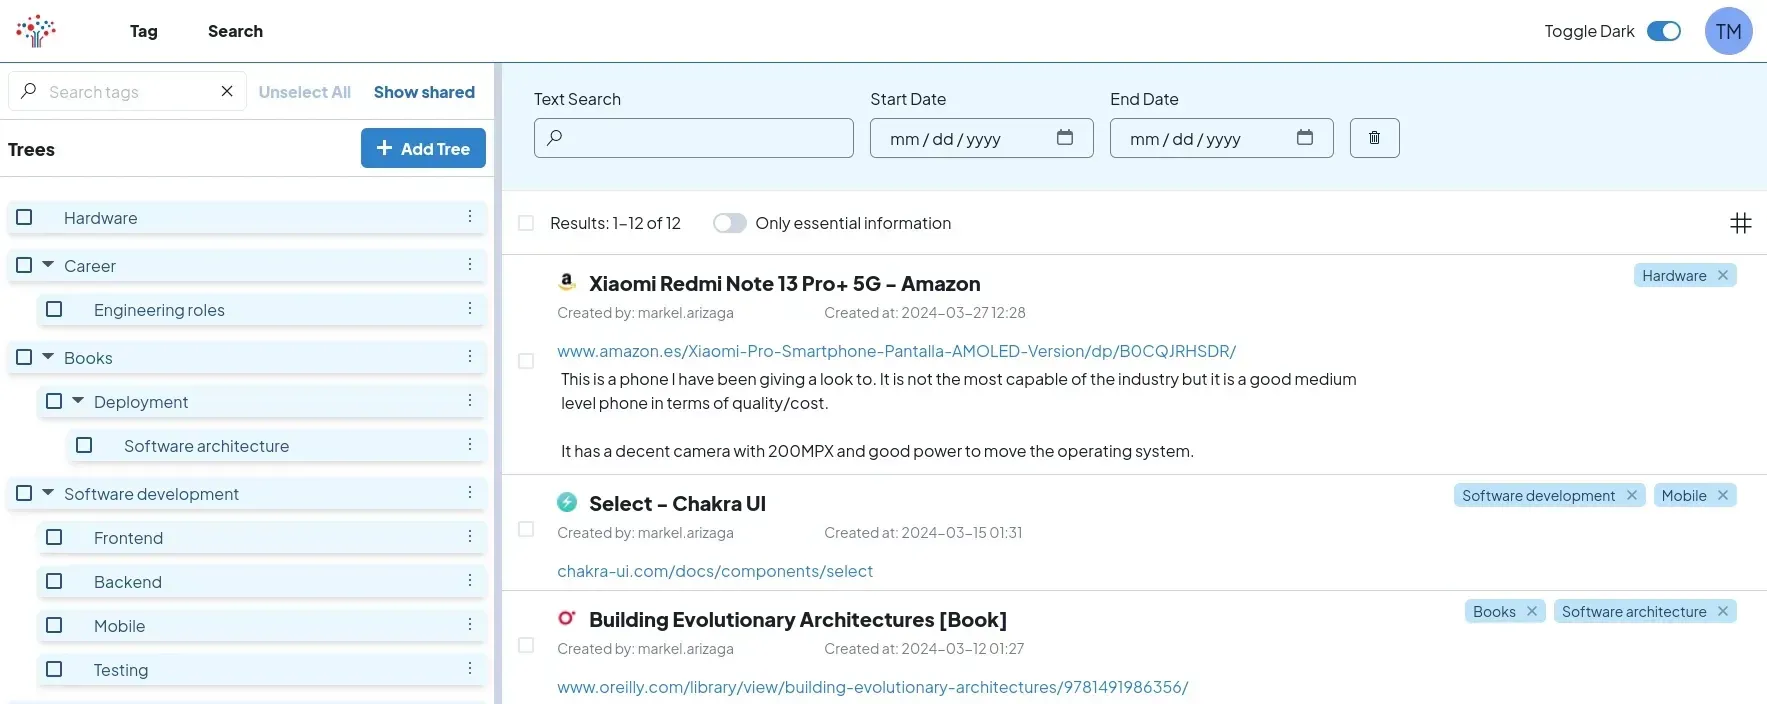The height and width of the screenshot is (704, 1767).
Task: Open the Start Date calendar picker
Action: coord(1064,138)
